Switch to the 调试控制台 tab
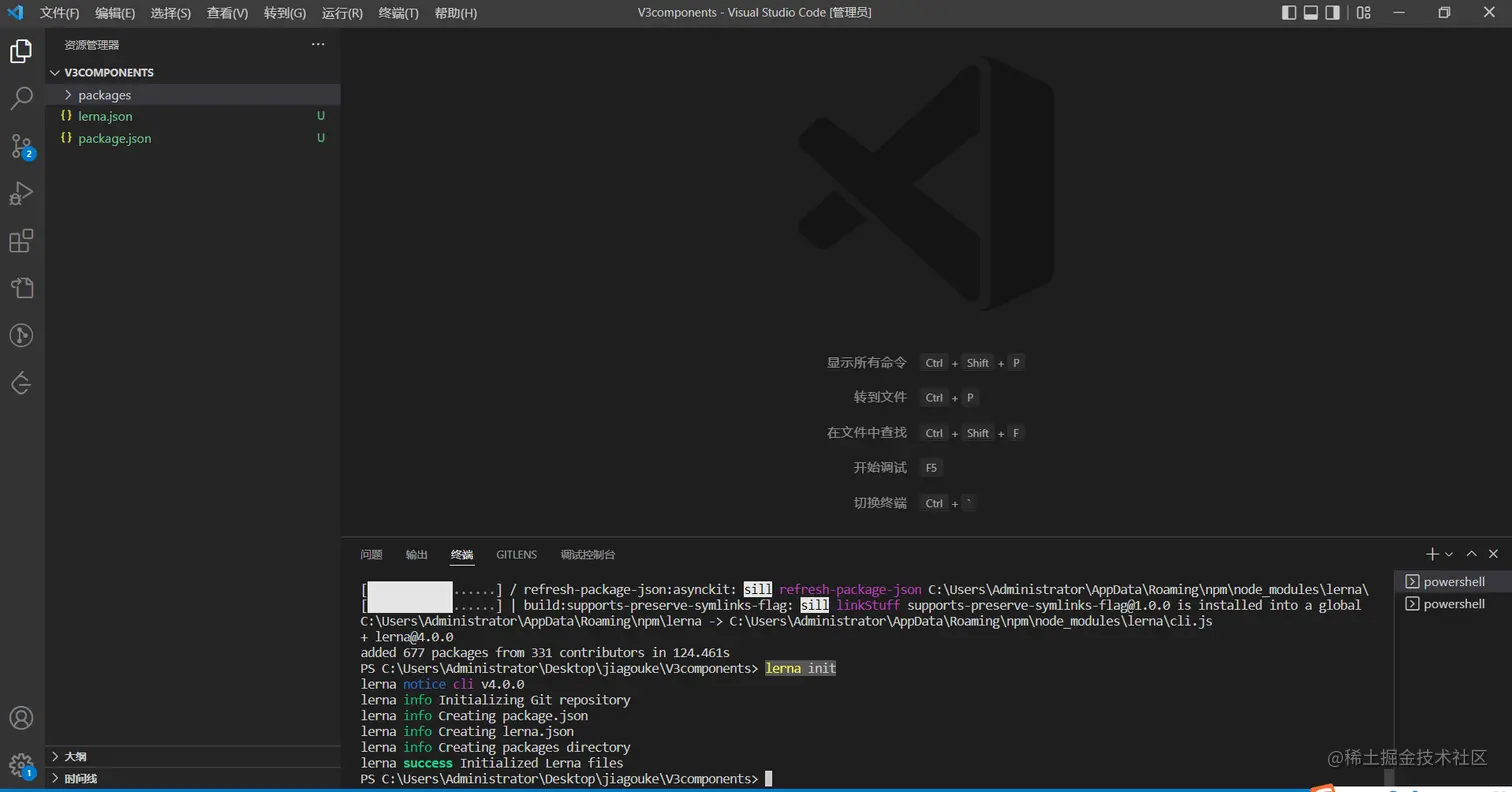Viewport: 1512px width, 792px height. [588, 555]
